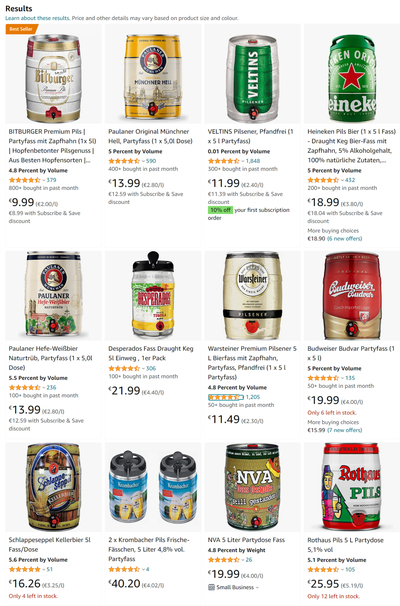Open 2 x Krombacher Pils product title

pyautogui.click(x=148, y=549)
